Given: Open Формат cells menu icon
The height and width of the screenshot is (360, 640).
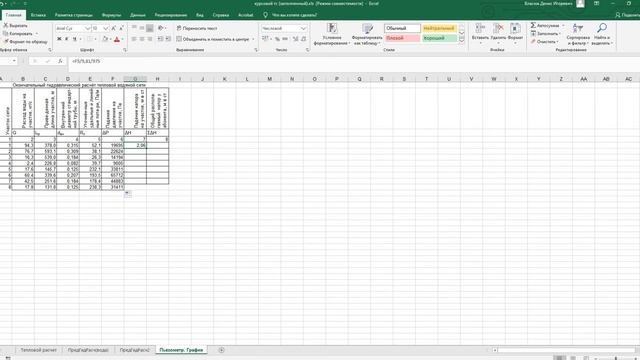Looking at the screenshot, I should [515, 29].
